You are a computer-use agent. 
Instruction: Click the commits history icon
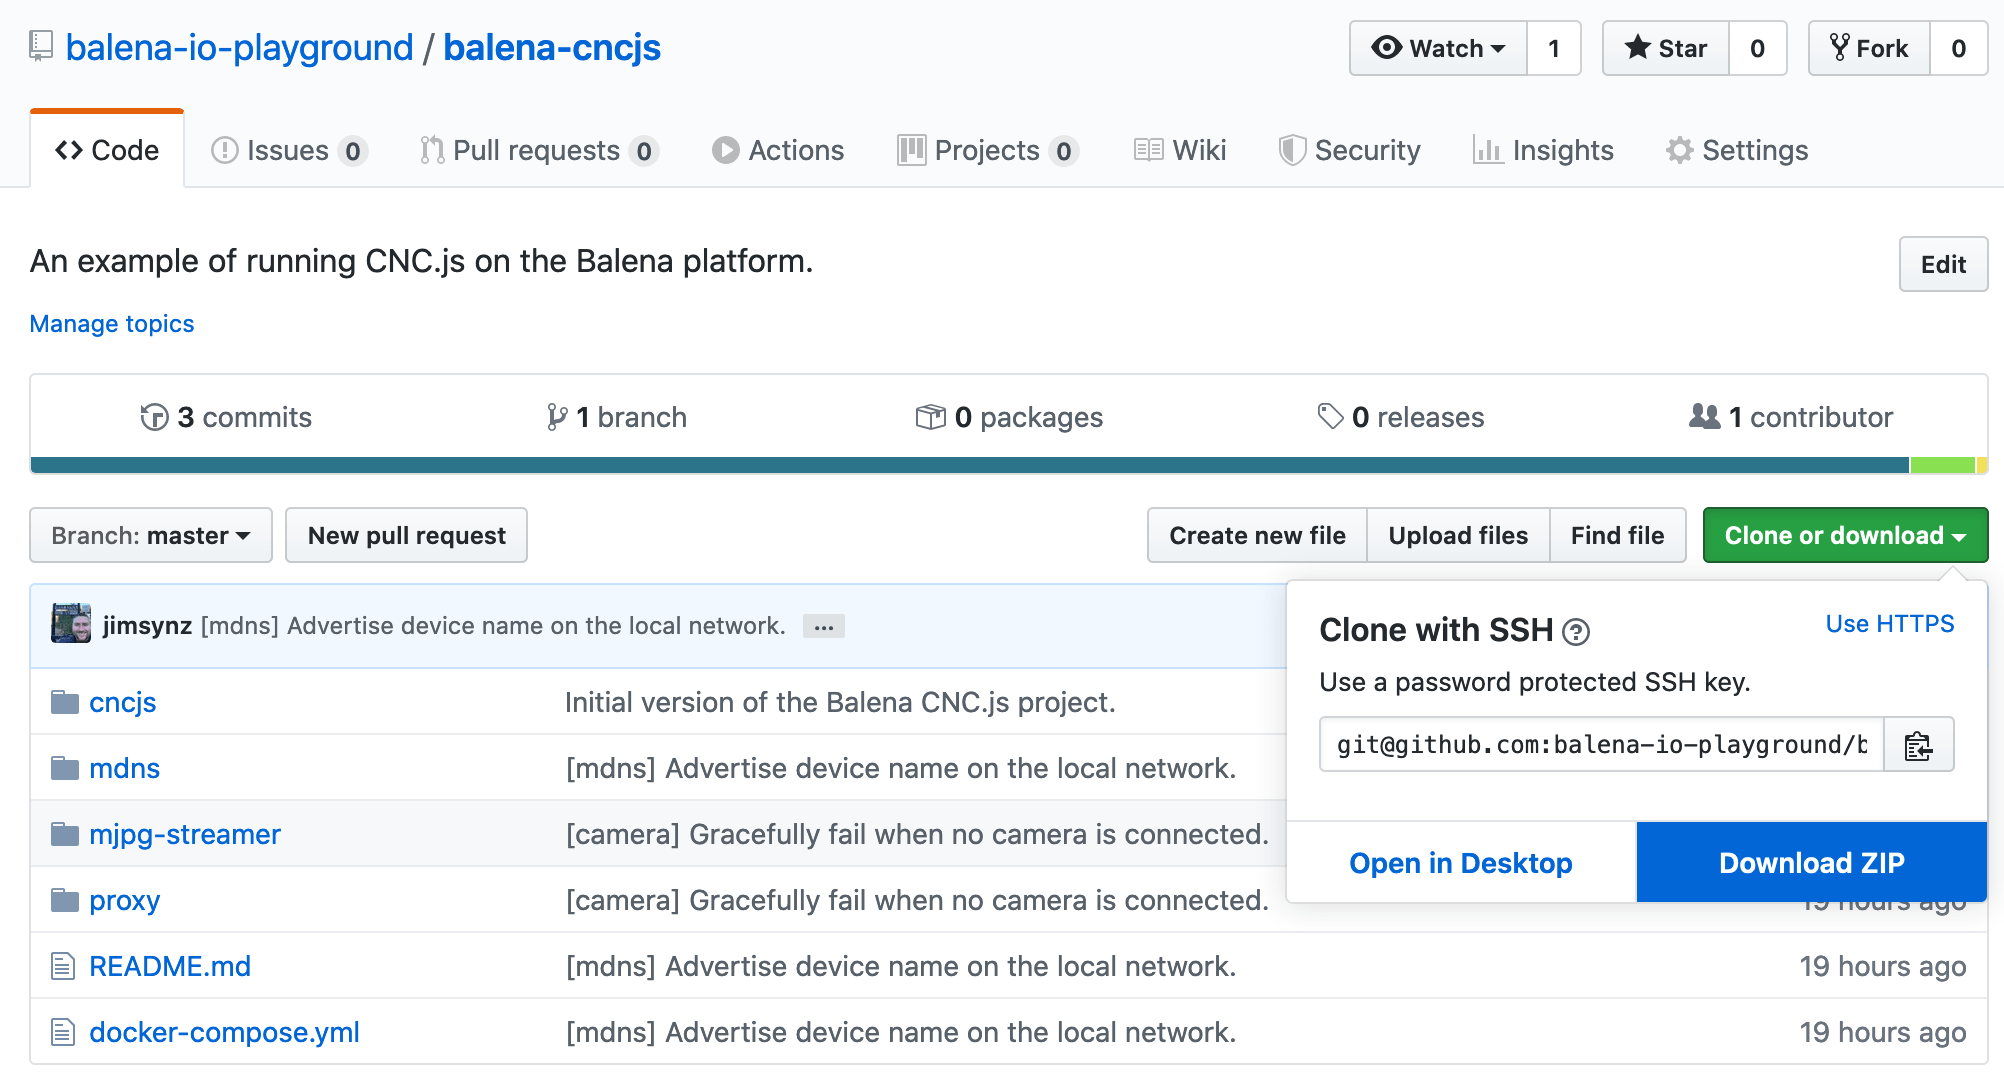pyautogui.click(x=154, y=417)
